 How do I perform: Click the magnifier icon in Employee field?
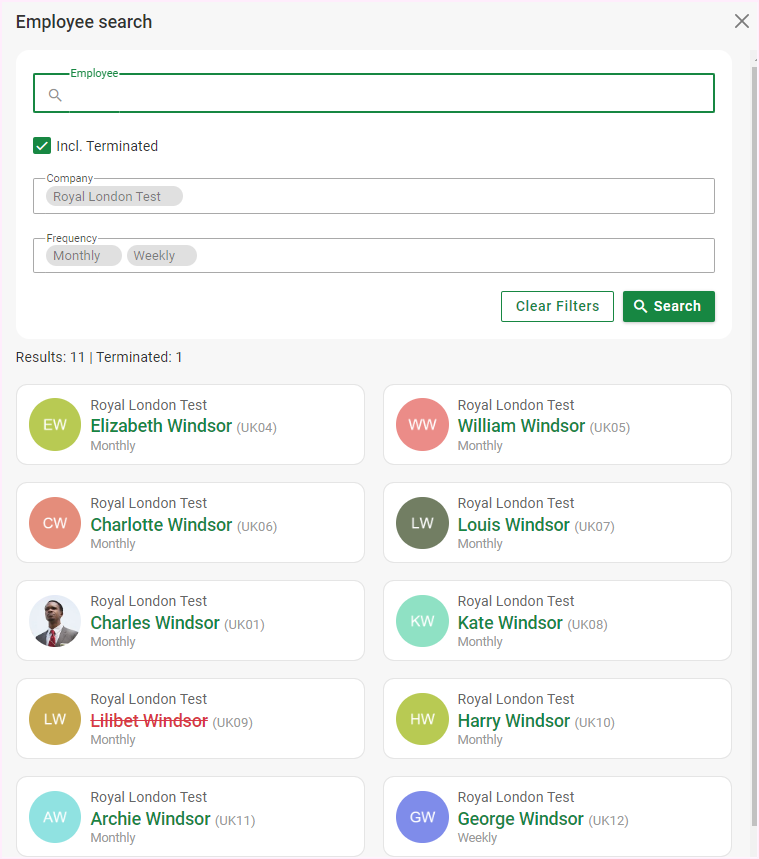55,95
